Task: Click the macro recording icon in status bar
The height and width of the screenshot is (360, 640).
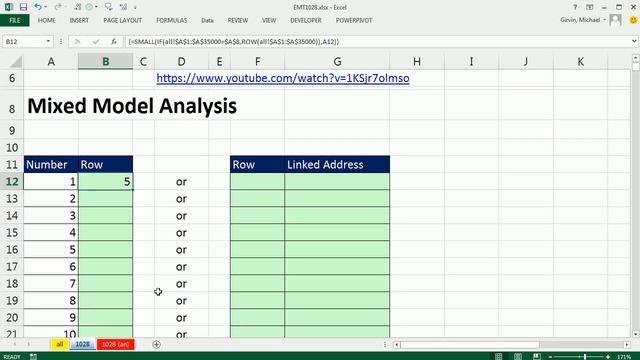Action: pyautogui.click(x=33, y=356)
